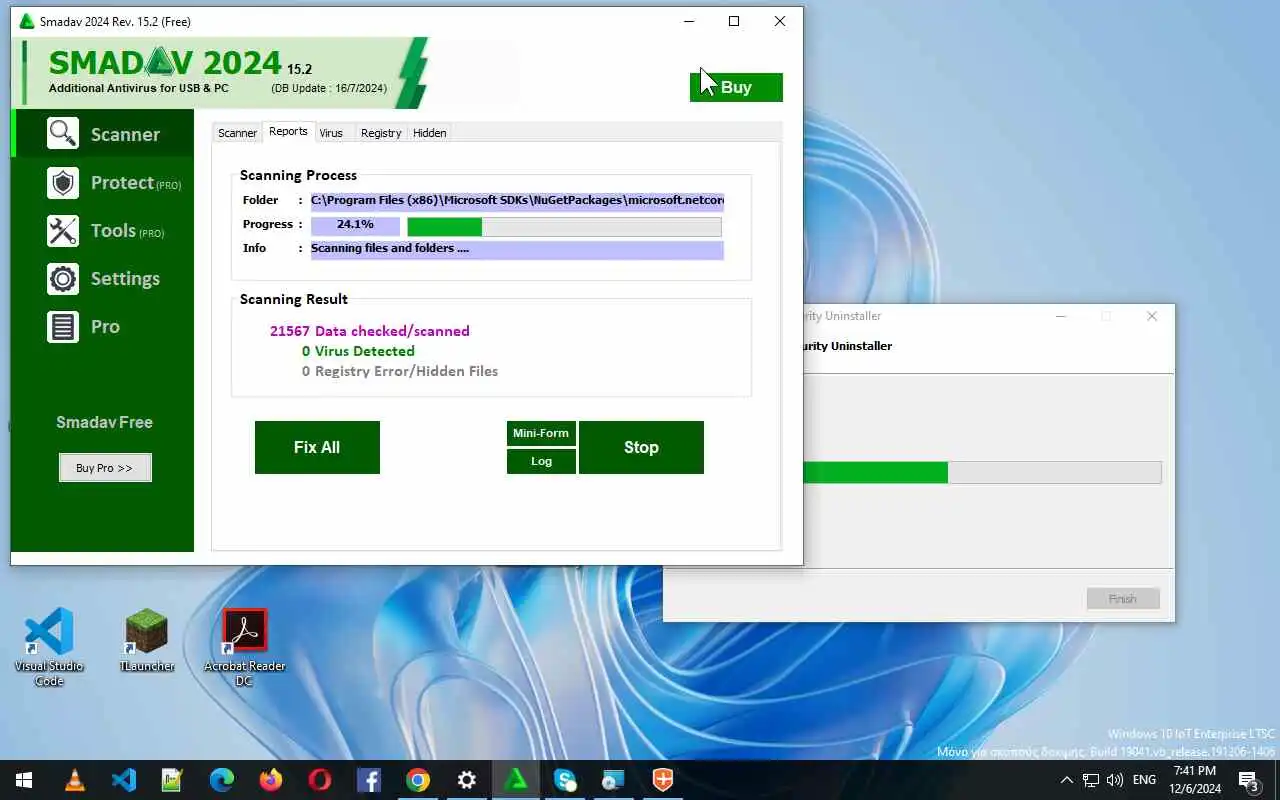1280x800 pixels.
Task: Close the Uninstaller window
Action: point(1152,316)
